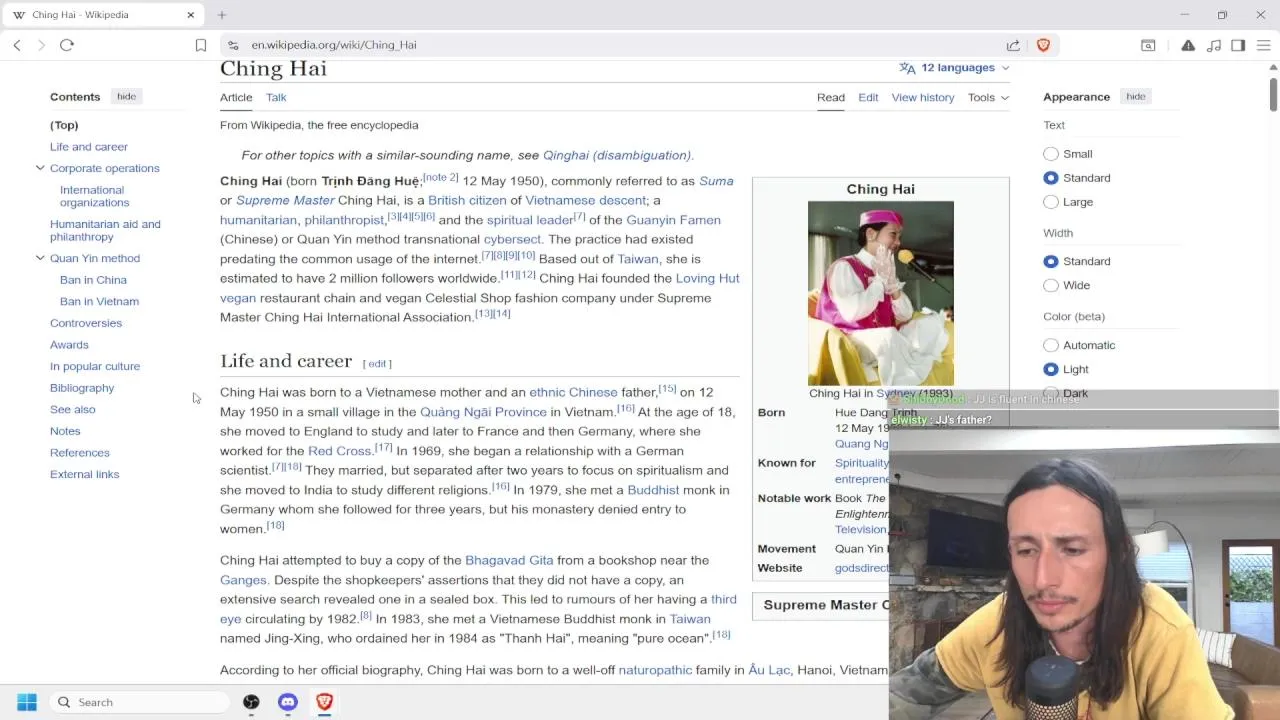Viewport: 1280px width, 720px height.
Task: Open citation note 2 superscript
Action: pyautogui.click(x=441, y=177)
